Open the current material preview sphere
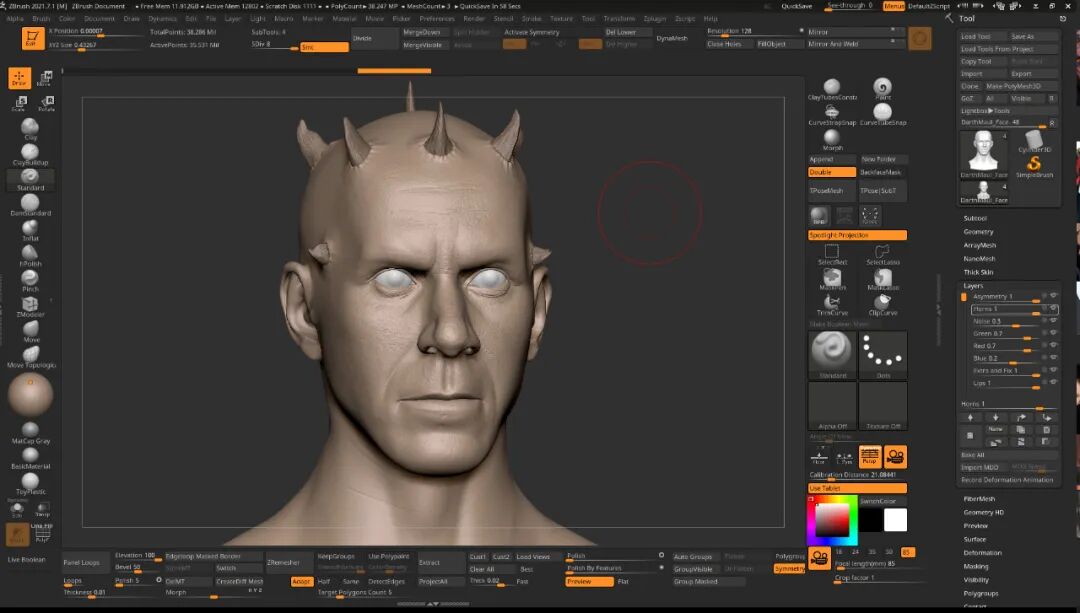Viewport: 1080px width, 613px height. click(30, 395)
